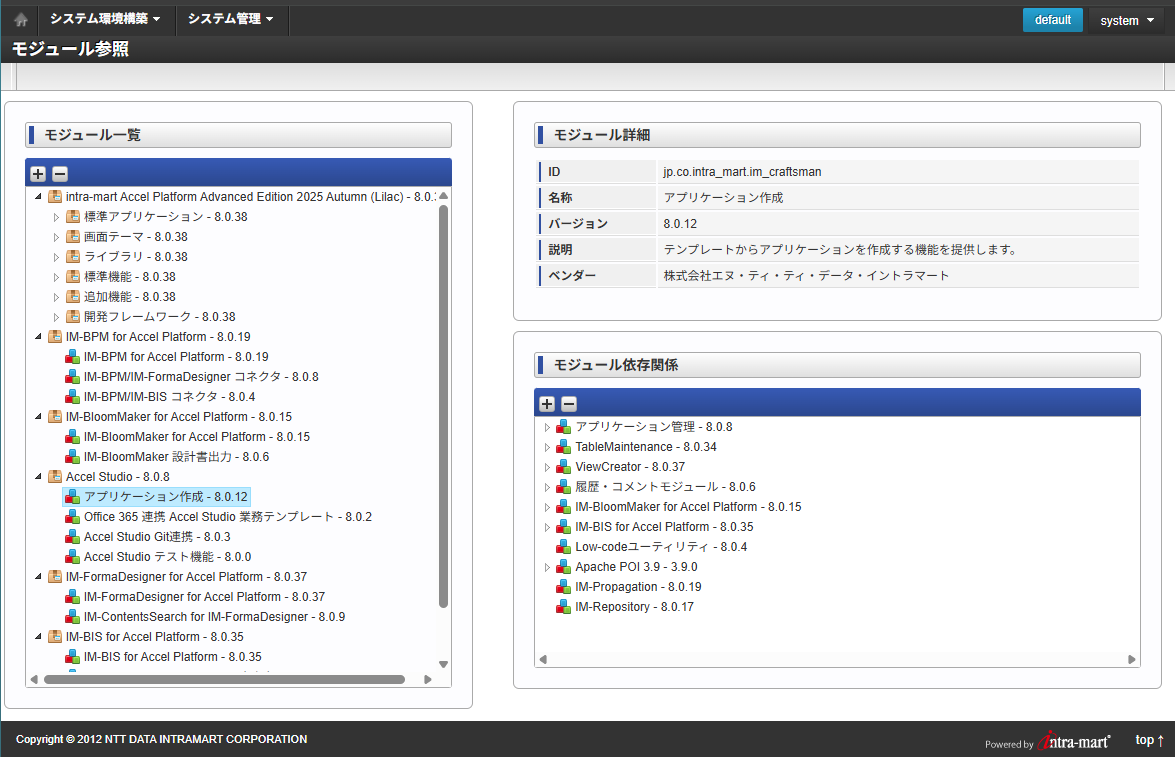Click the Accel Studio package icon
The width and height of the screenshot is (1175, 757).
coord(55,477)
